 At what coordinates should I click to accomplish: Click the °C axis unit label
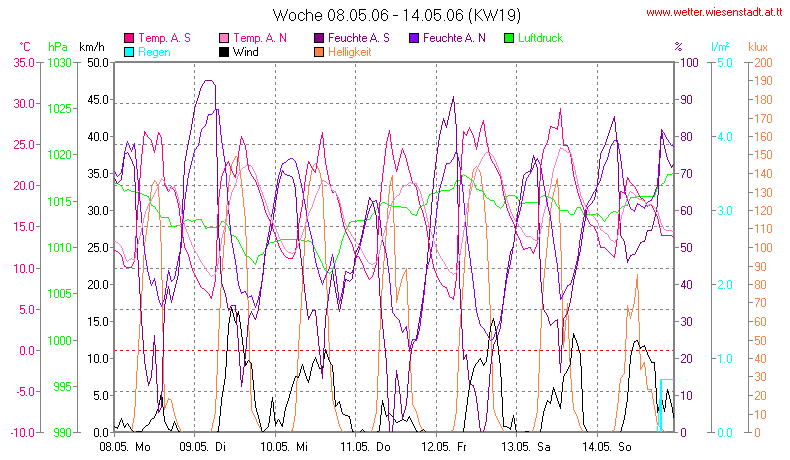(x=25, y=47)
